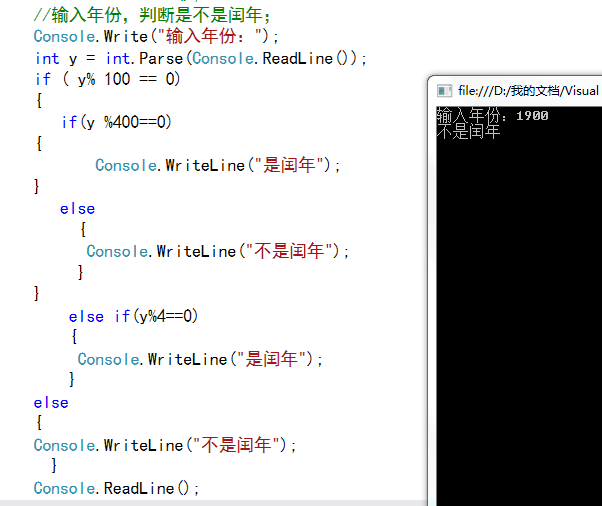Click the Console.Write("输入年份：") line
Image resolution: width=602 pixels, height=506 pixels.
[x=156, y=36]
